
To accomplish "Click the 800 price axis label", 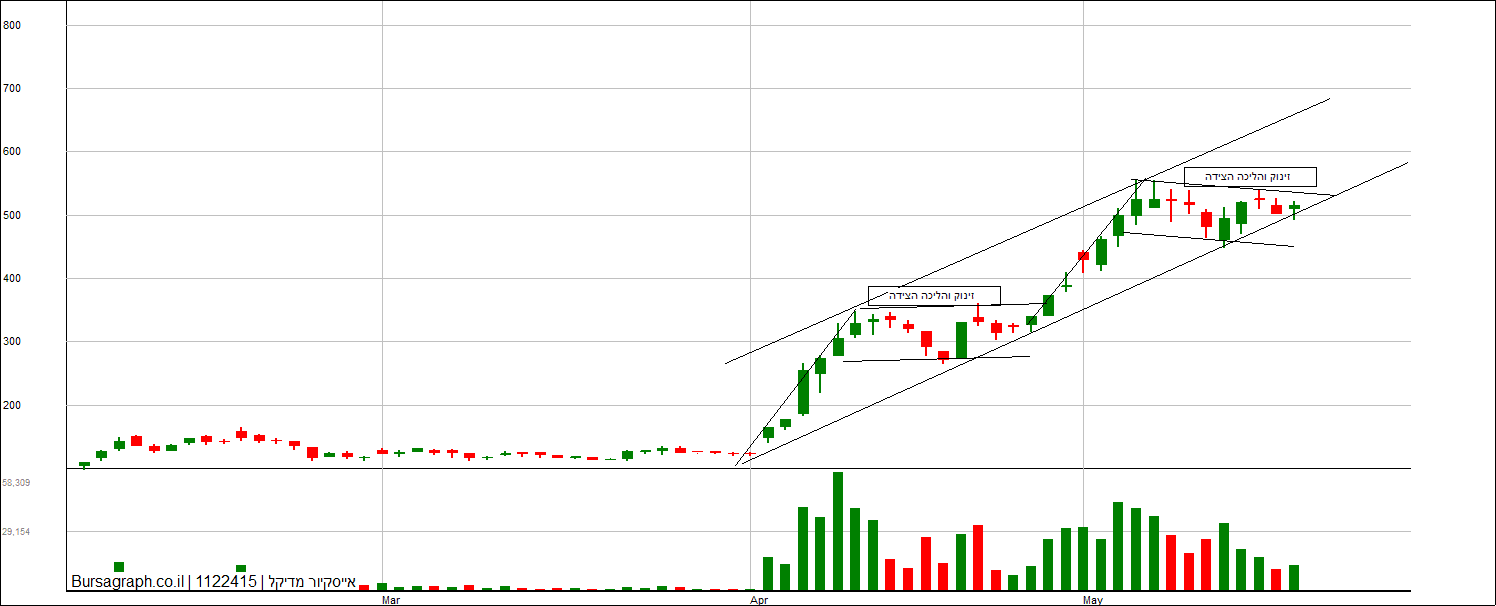I will [x=12, y=25].
